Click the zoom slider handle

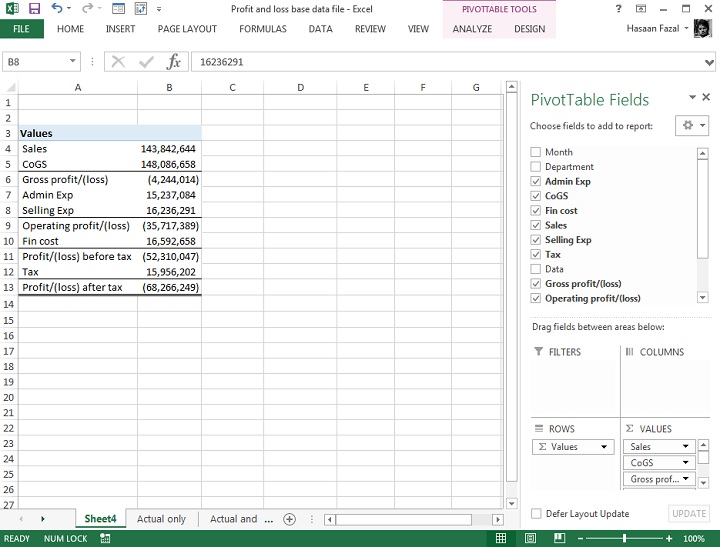(x=624, y=538)
